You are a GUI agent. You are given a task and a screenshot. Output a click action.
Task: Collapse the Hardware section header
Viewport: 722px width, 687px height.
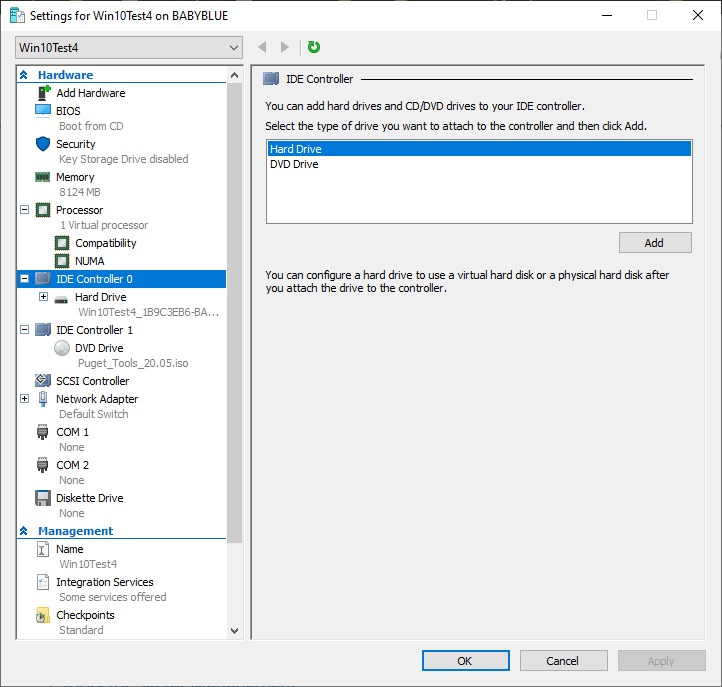24,75
